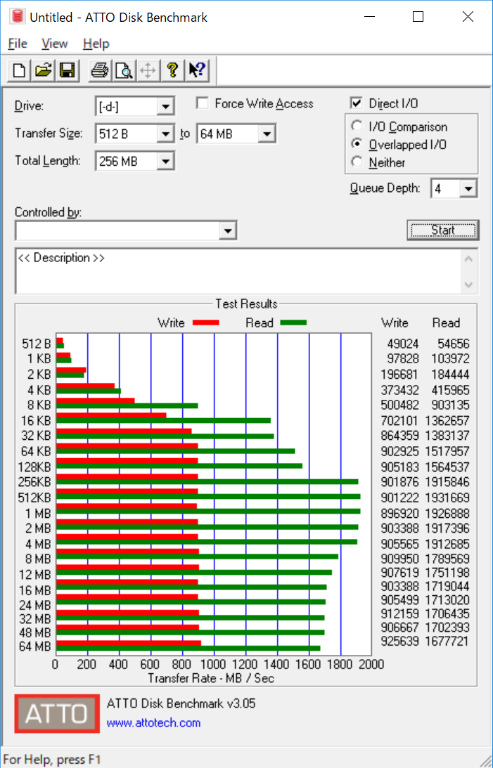
Task: Click the write value 49024
Action: pyautogui.click(x=403, y=344)
